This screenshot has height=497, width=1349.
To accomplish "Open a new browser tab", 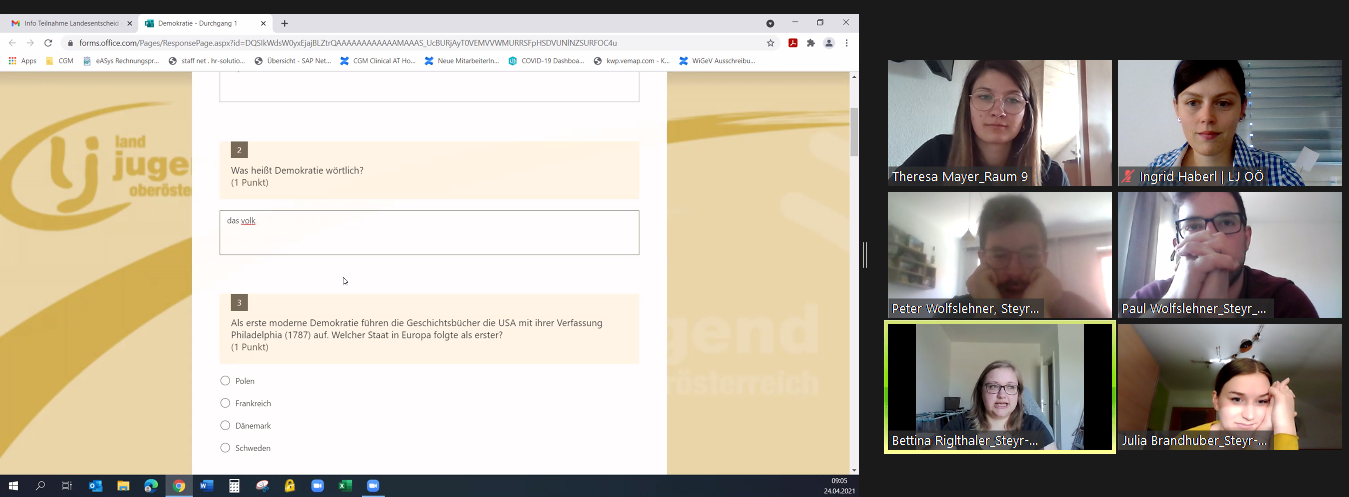I will (x=284, y=23).
